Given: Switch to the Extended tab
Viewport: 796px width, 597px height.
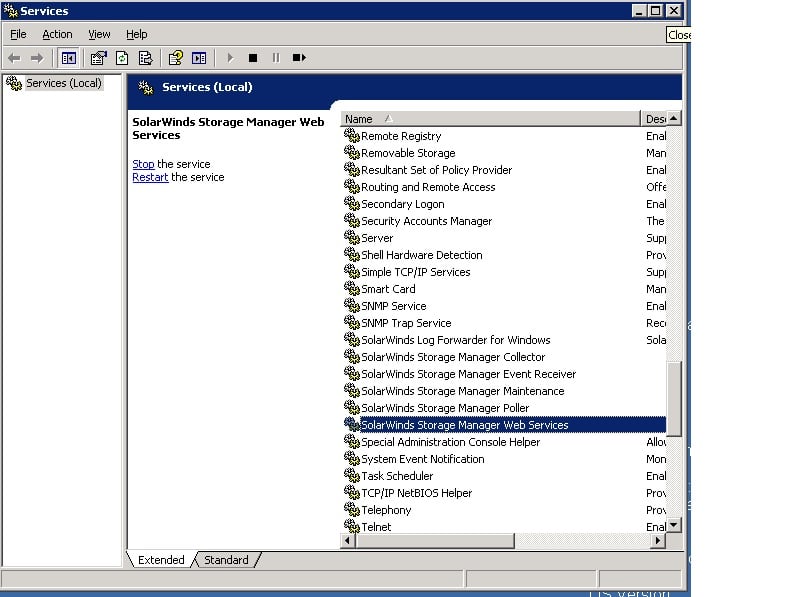Looking at the screenshot, I should click(161, 559).
